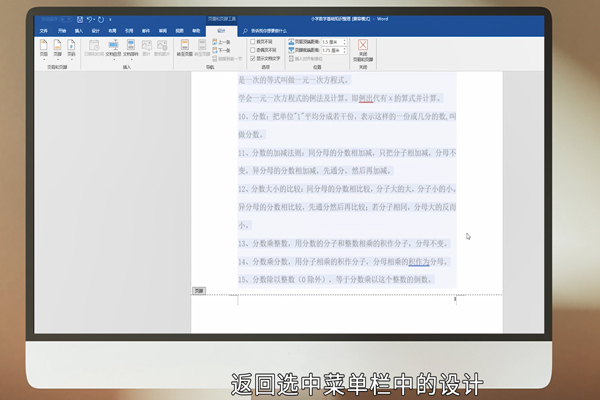
Task: Switch to the 插入 (Insert) tab
Action: click(x=79, y=31)
